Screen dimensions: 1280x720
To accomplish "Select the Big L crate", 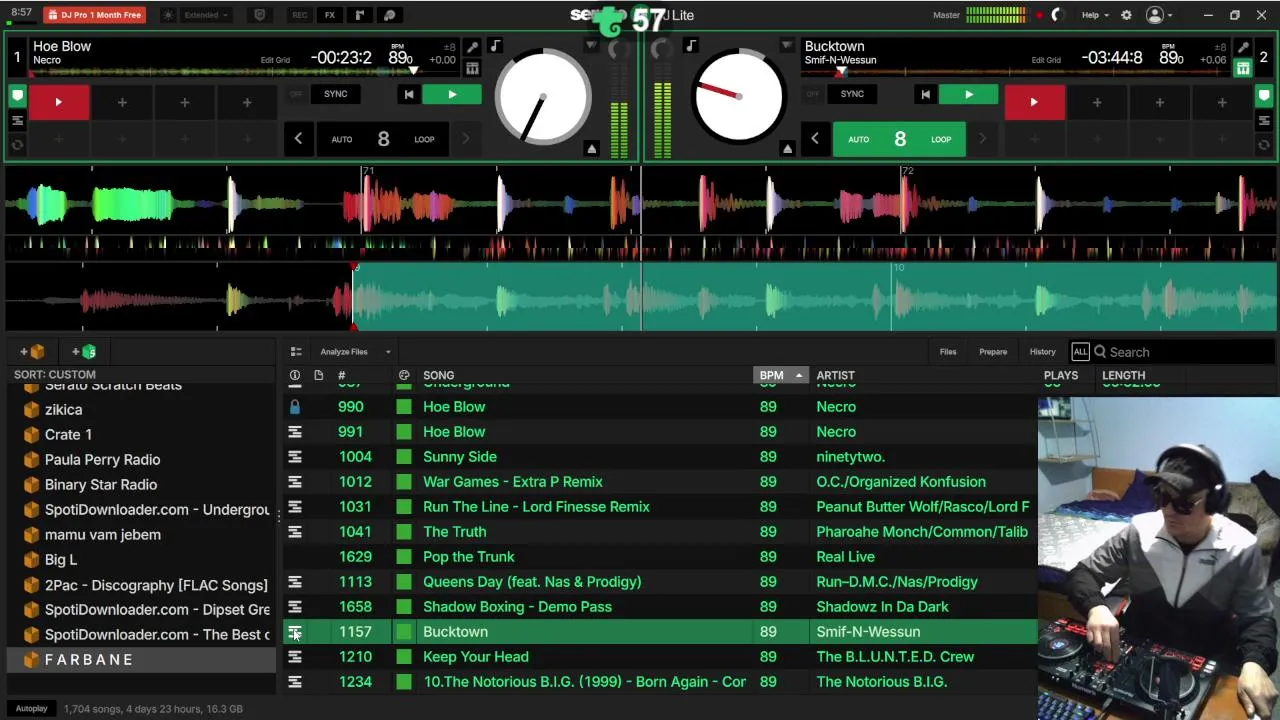I will click(x=60, y=560).
